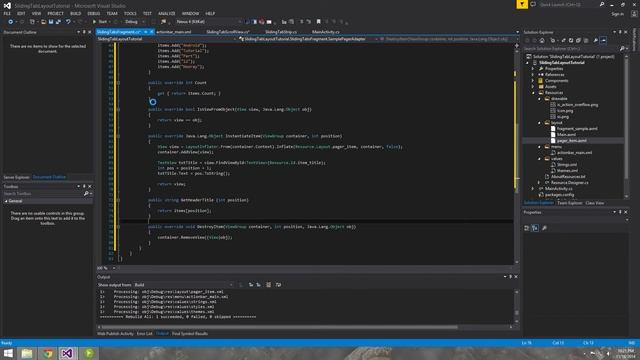The width and height of the screenshot is (640, 360).
Task: Open the FILE menu
Action: 7,13
